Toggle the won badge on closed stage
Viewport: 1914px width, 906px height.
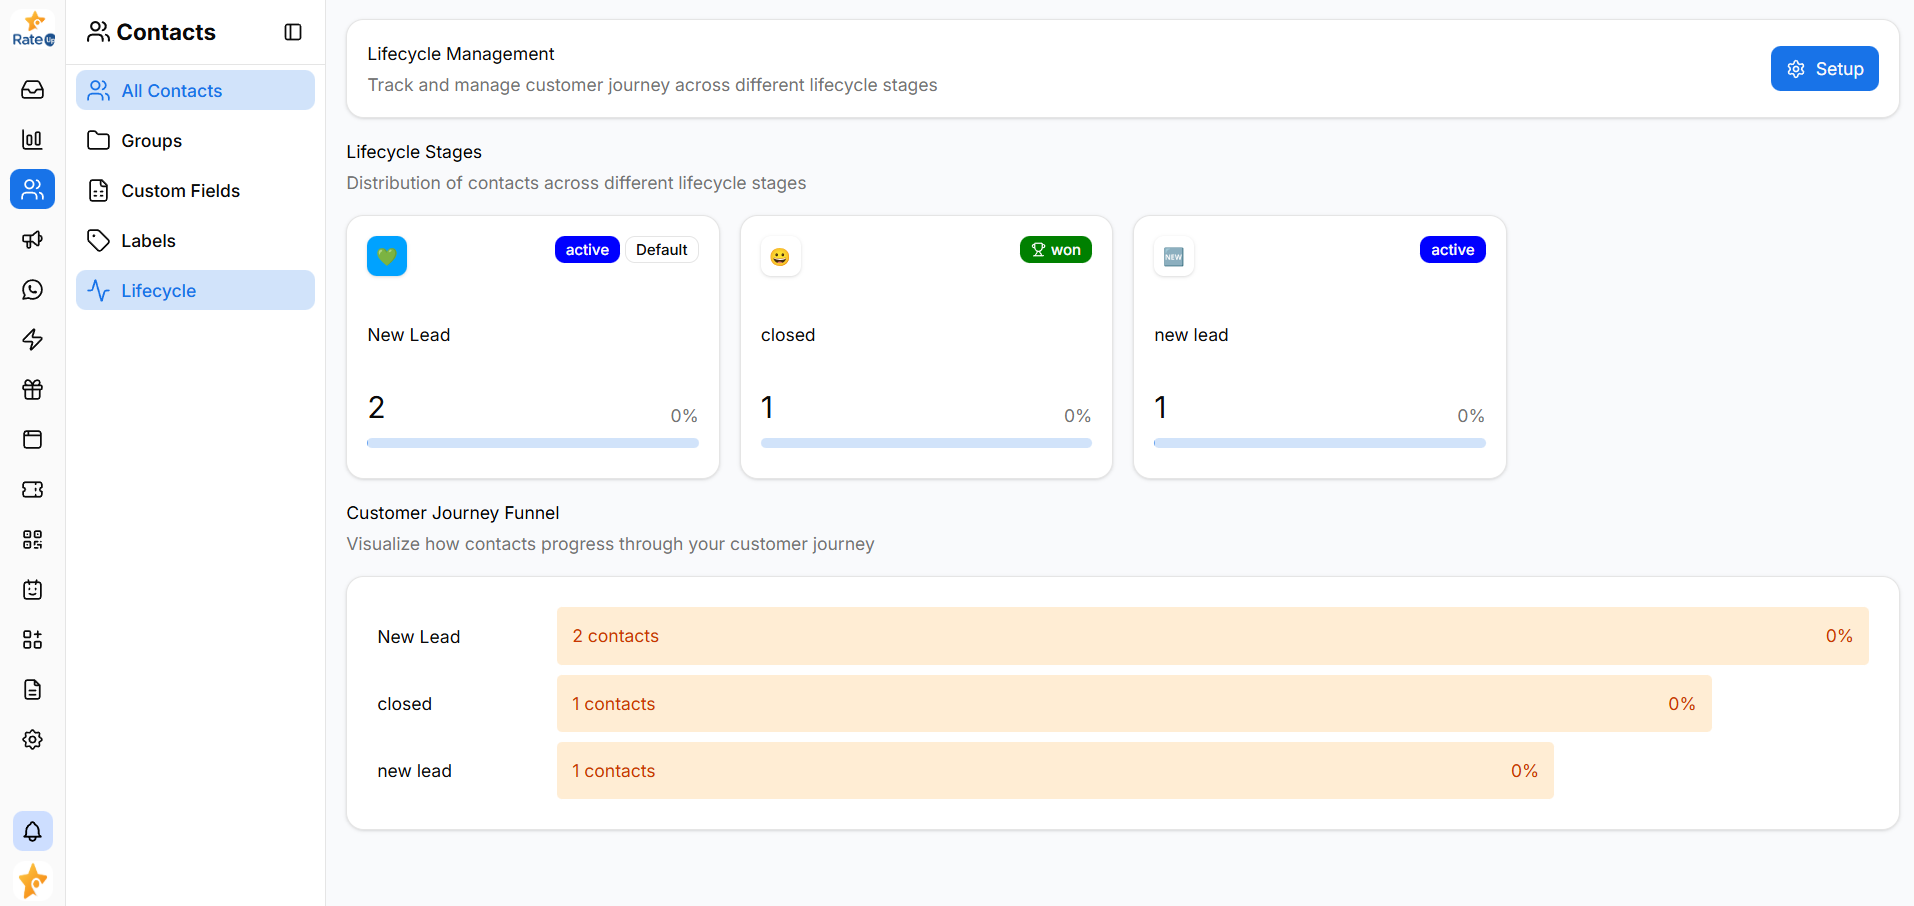tap(1055, 249)
